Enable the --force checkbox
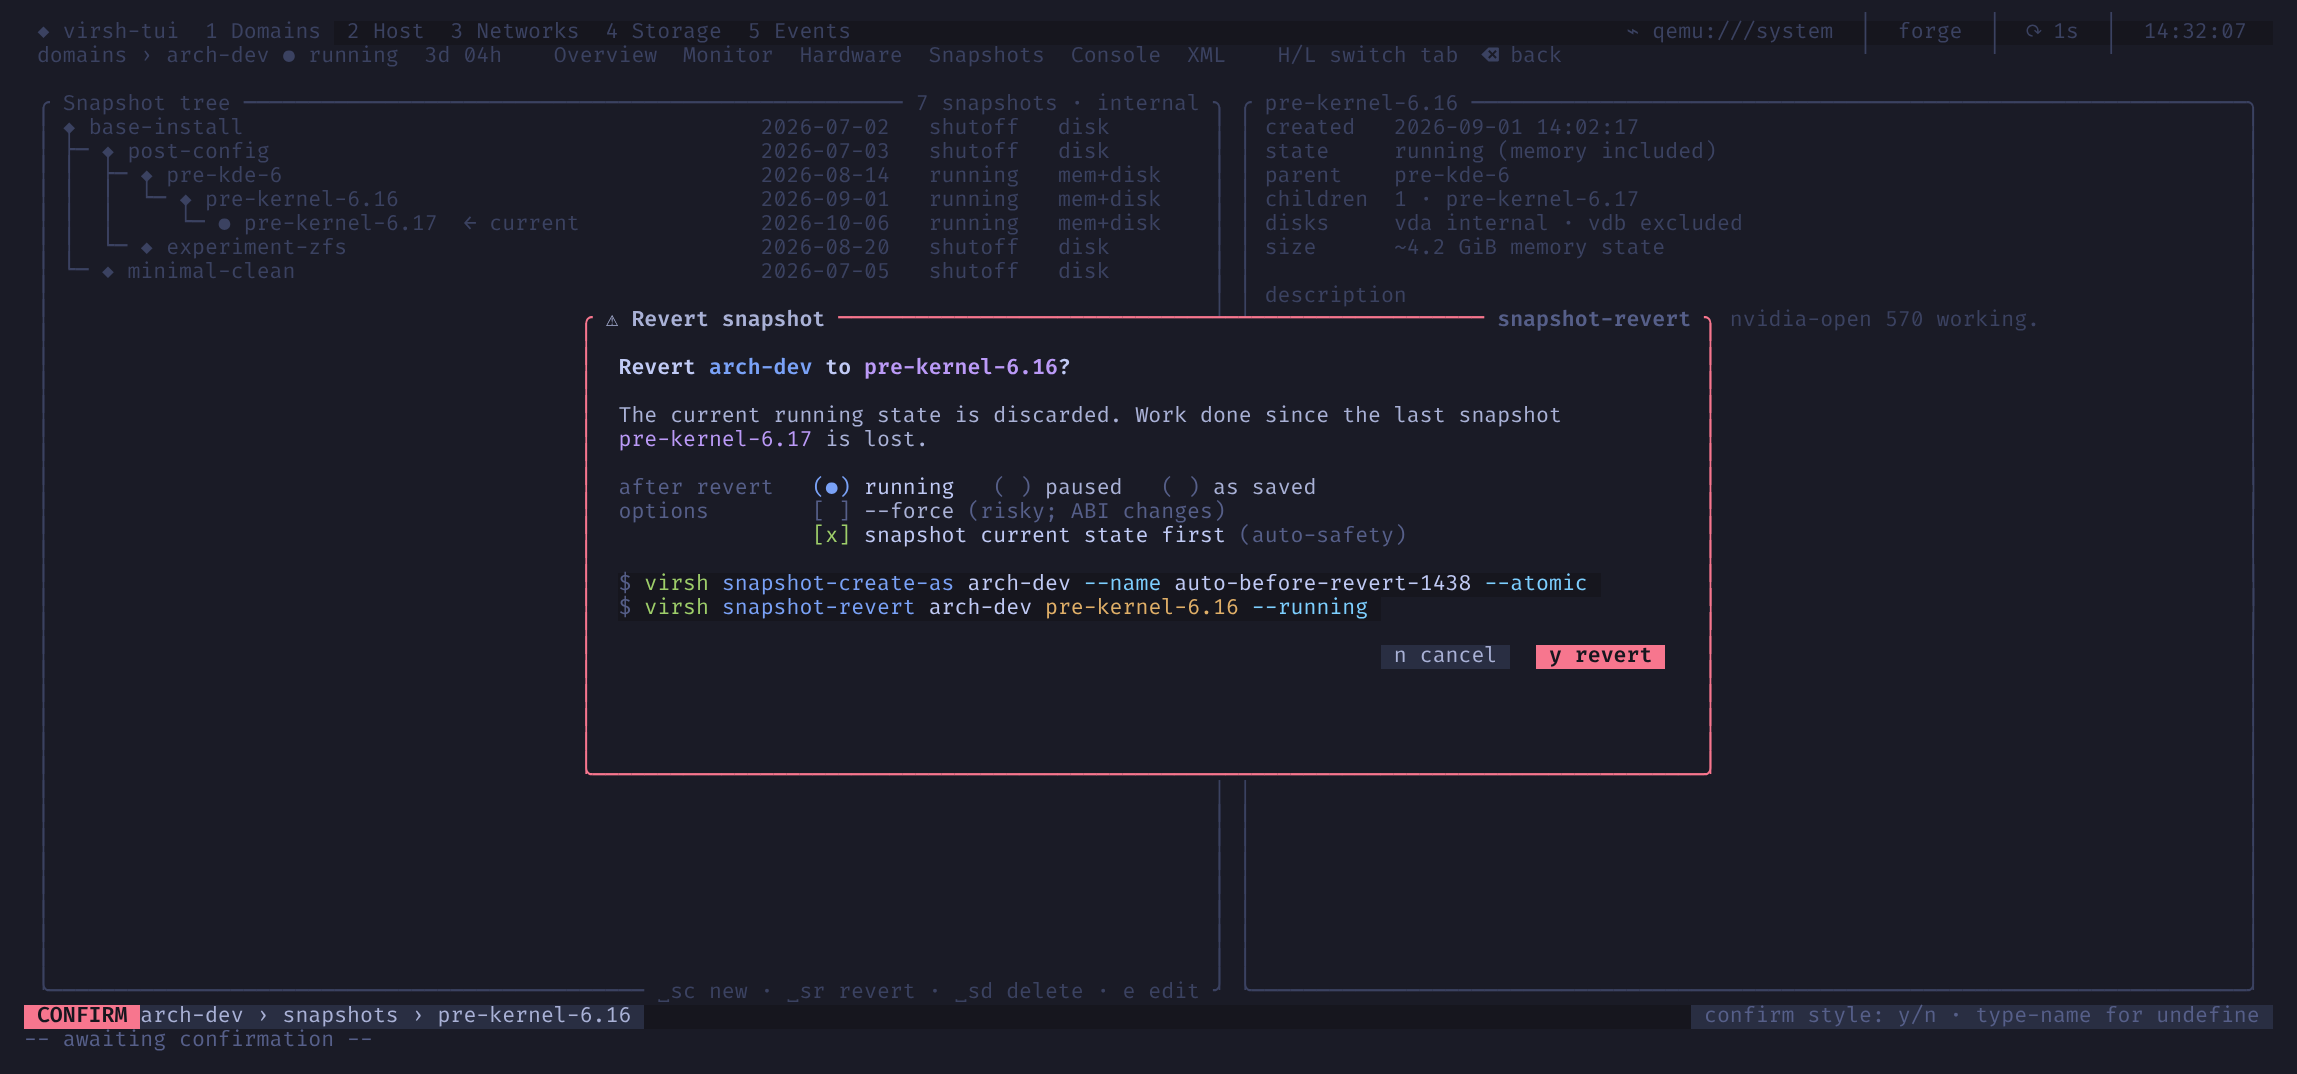2297x1074 pixels. (831, 511)
